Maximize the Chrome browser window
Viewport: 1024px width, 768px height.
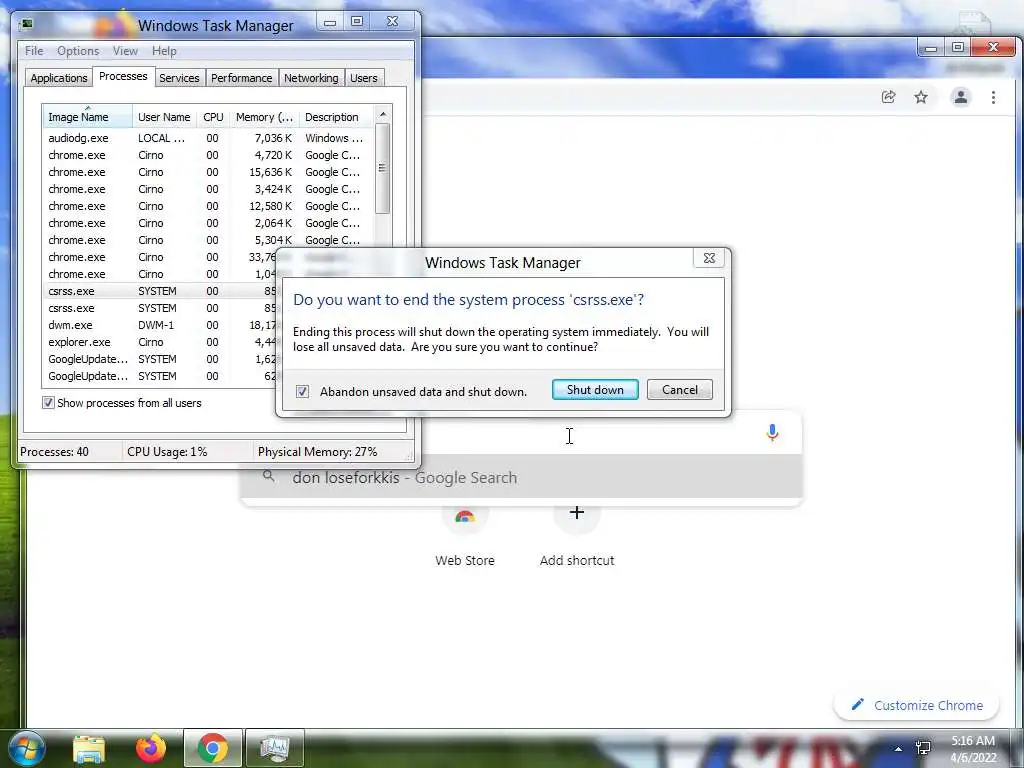pyautogui.click(x=957, y=47)
